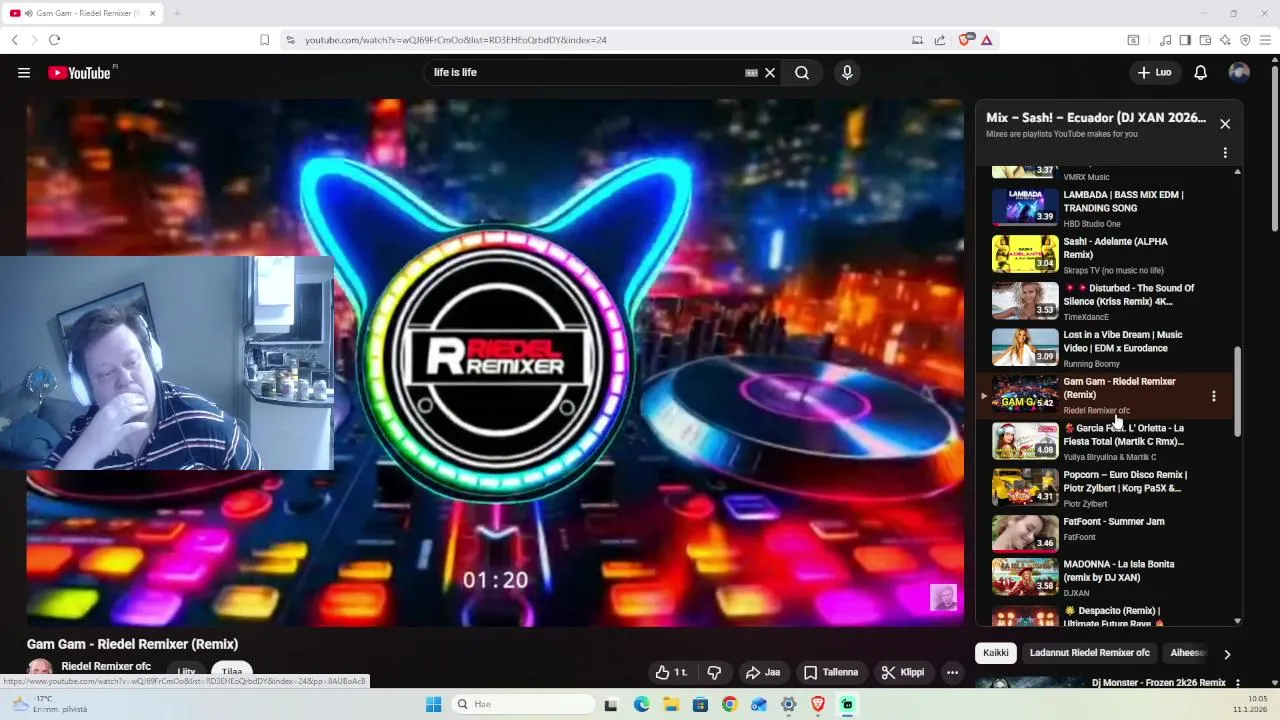This screenshot has height=720, width=1280.
Task: Like the video with thumbs up
Action: coord(671,672)
